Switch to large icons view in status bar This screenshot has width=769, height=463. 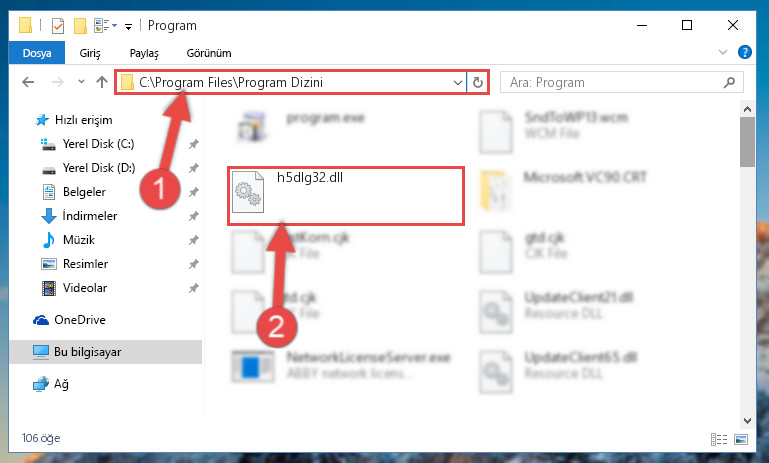click(741, 439)
